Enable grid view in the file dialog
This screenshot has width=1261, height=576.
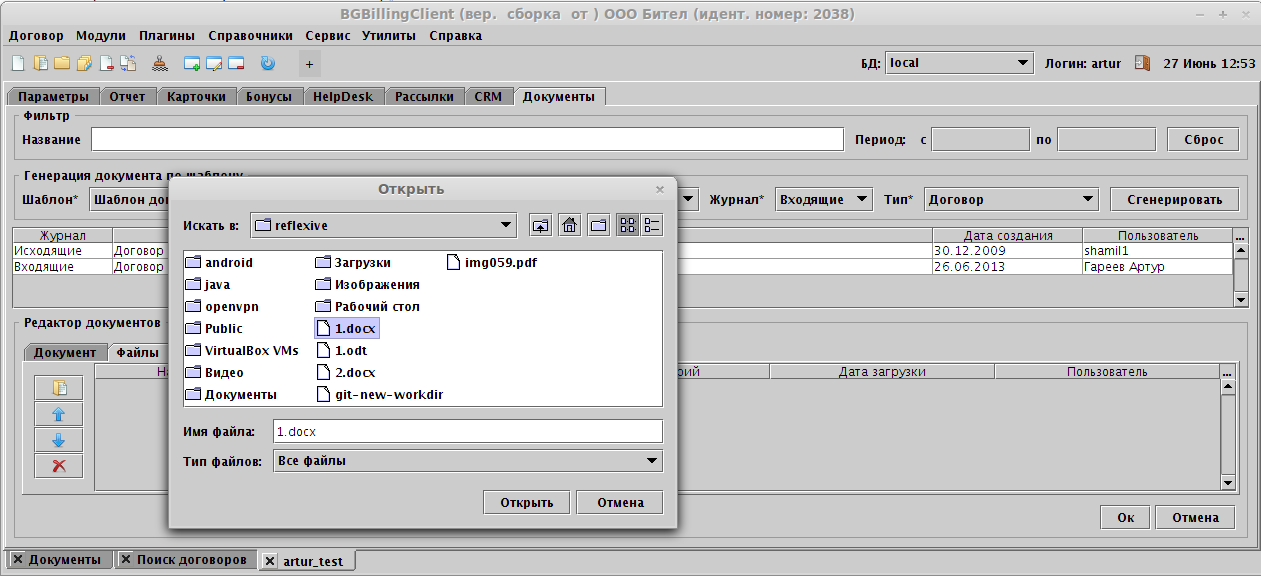(628, 224)
